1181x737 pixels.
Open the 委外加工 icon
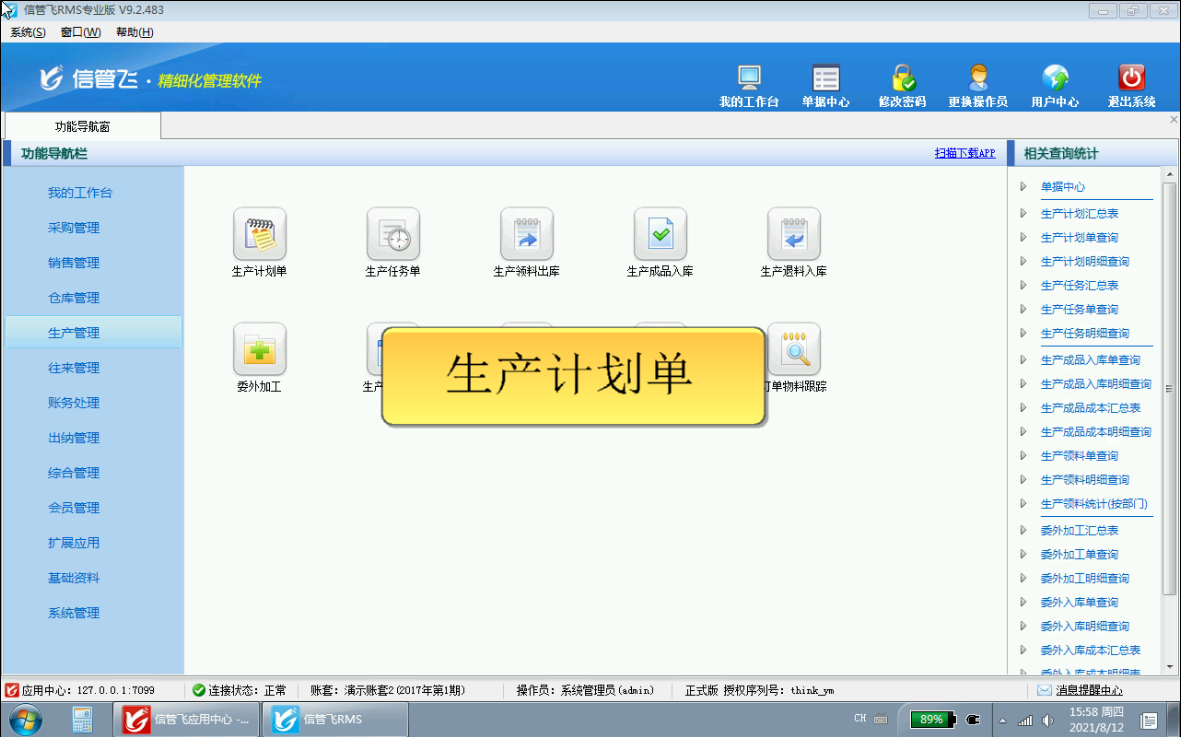[x=259, y=349]
